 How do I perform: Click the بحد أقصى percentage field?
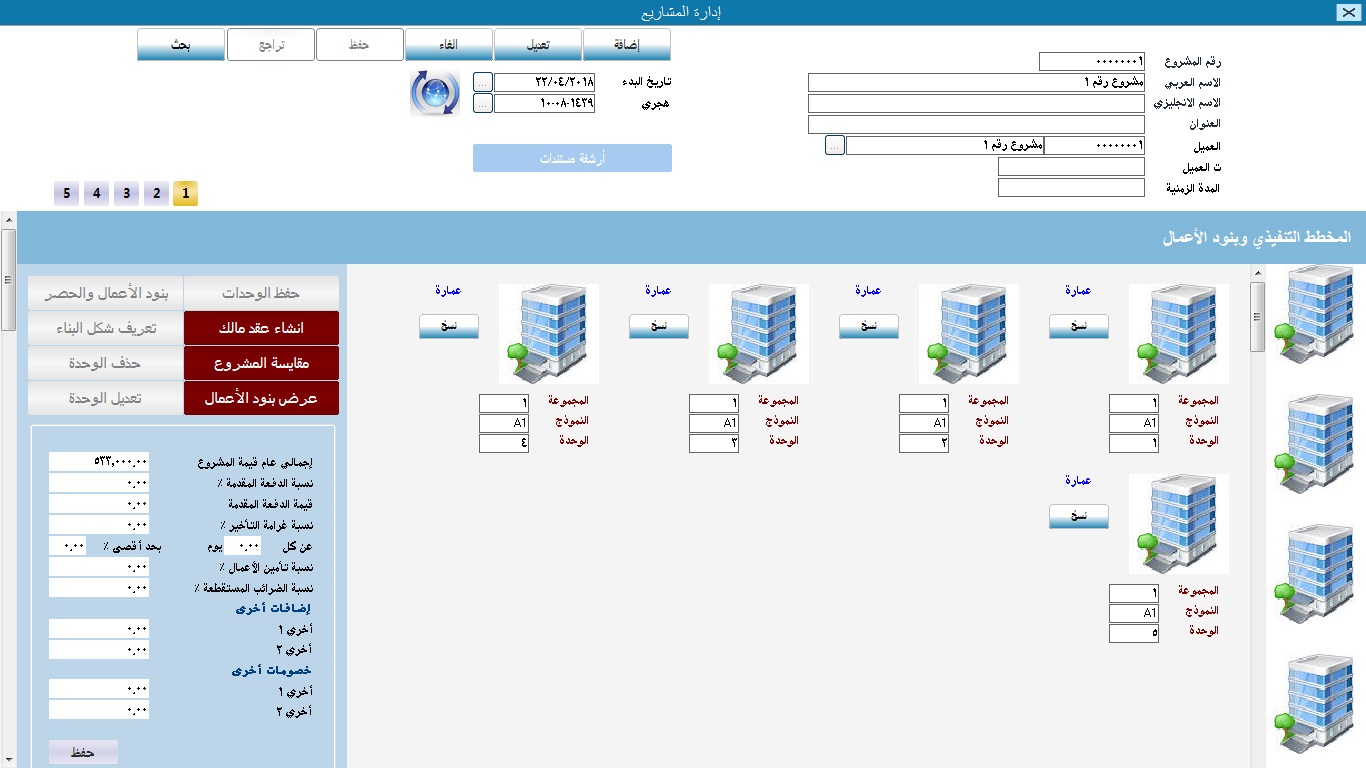(67, 546)
